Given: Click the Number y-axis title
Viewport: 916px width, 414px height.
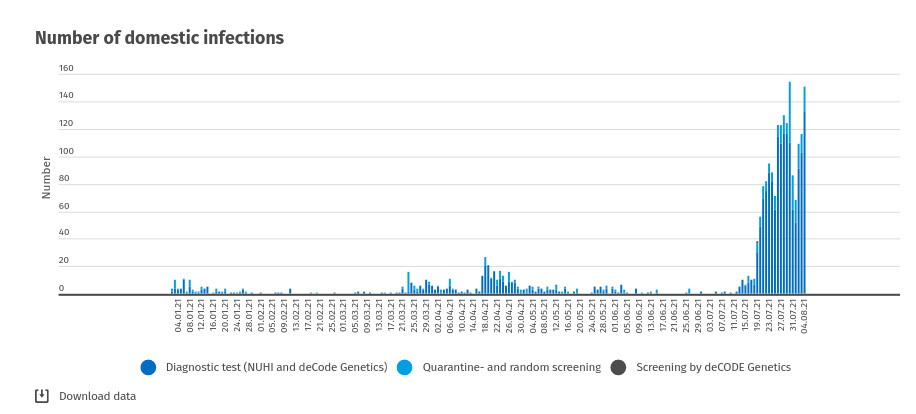Looking at the screenshot, I should click(x=46, y=177).
